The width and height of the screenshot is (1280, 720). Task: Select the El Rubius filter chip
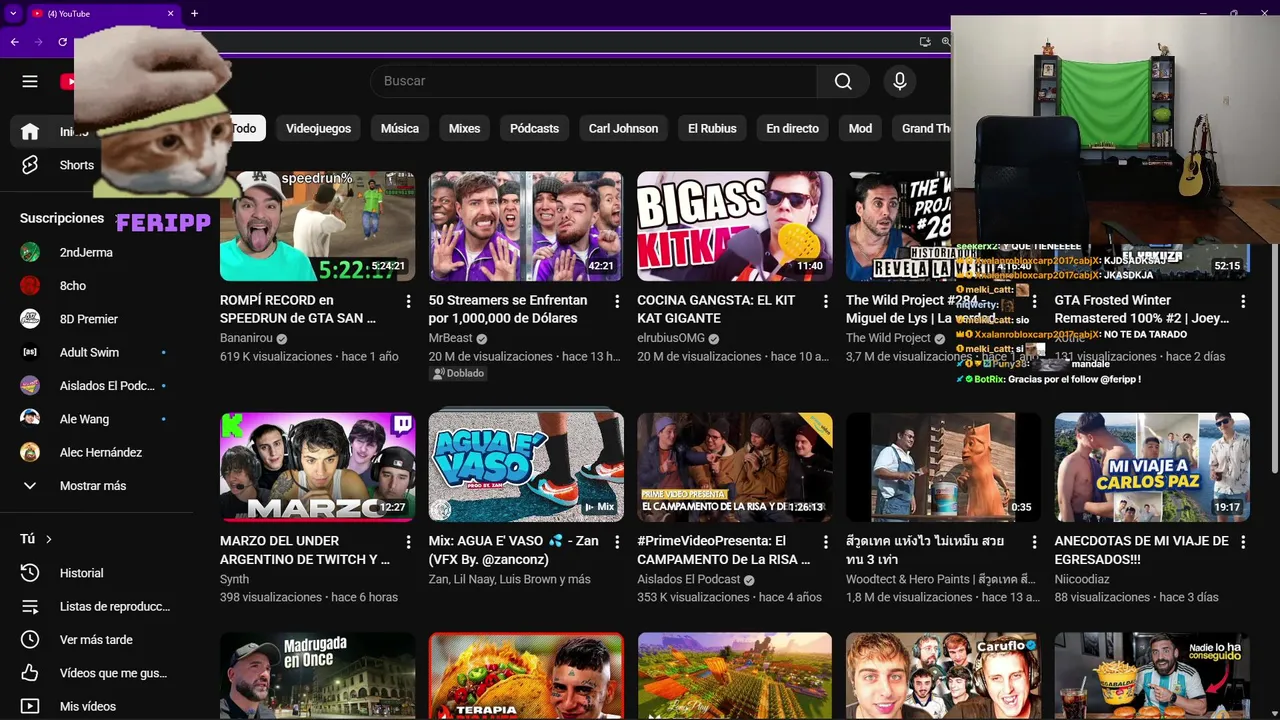click(712, 128)
